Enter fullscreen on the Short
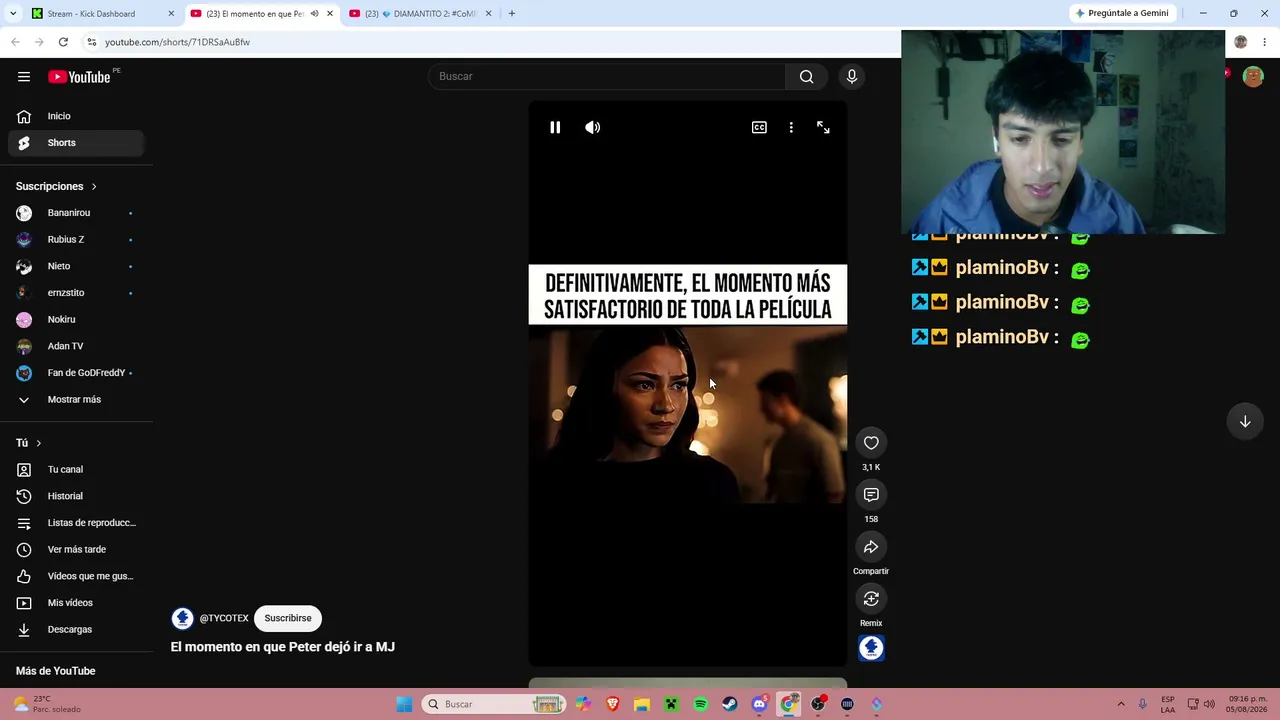1280x720 pixels. (x=823, y=127)
